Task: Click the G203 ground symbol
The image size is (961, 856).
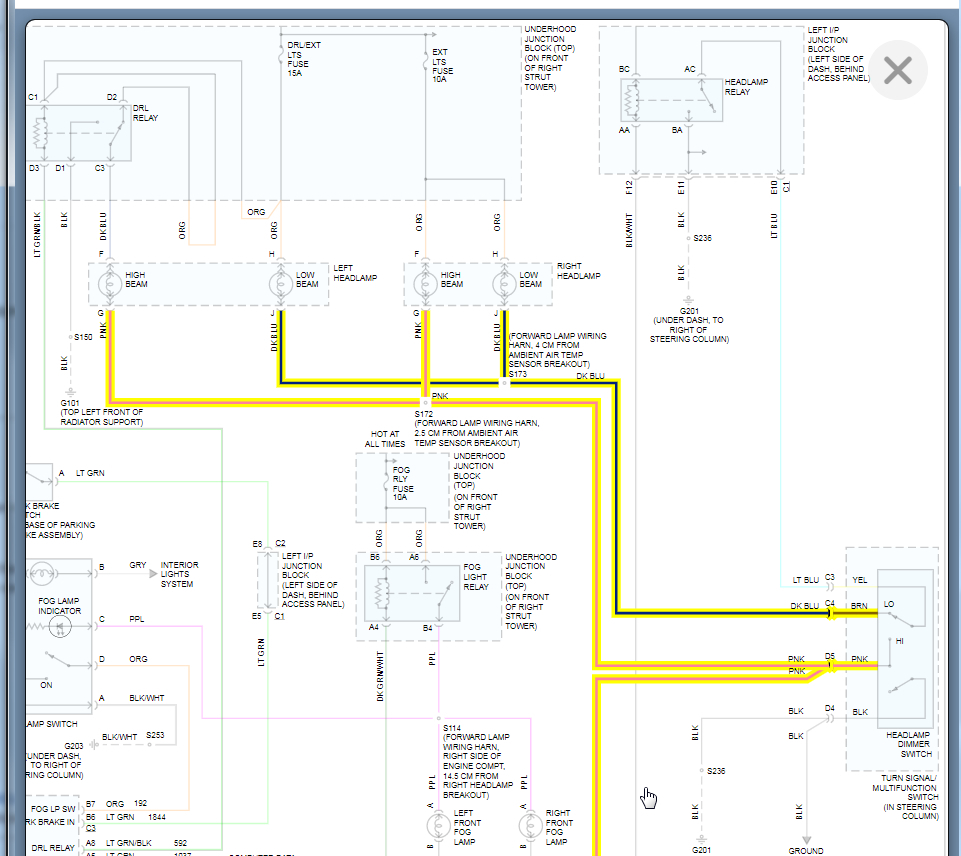Action: (94, 745)
